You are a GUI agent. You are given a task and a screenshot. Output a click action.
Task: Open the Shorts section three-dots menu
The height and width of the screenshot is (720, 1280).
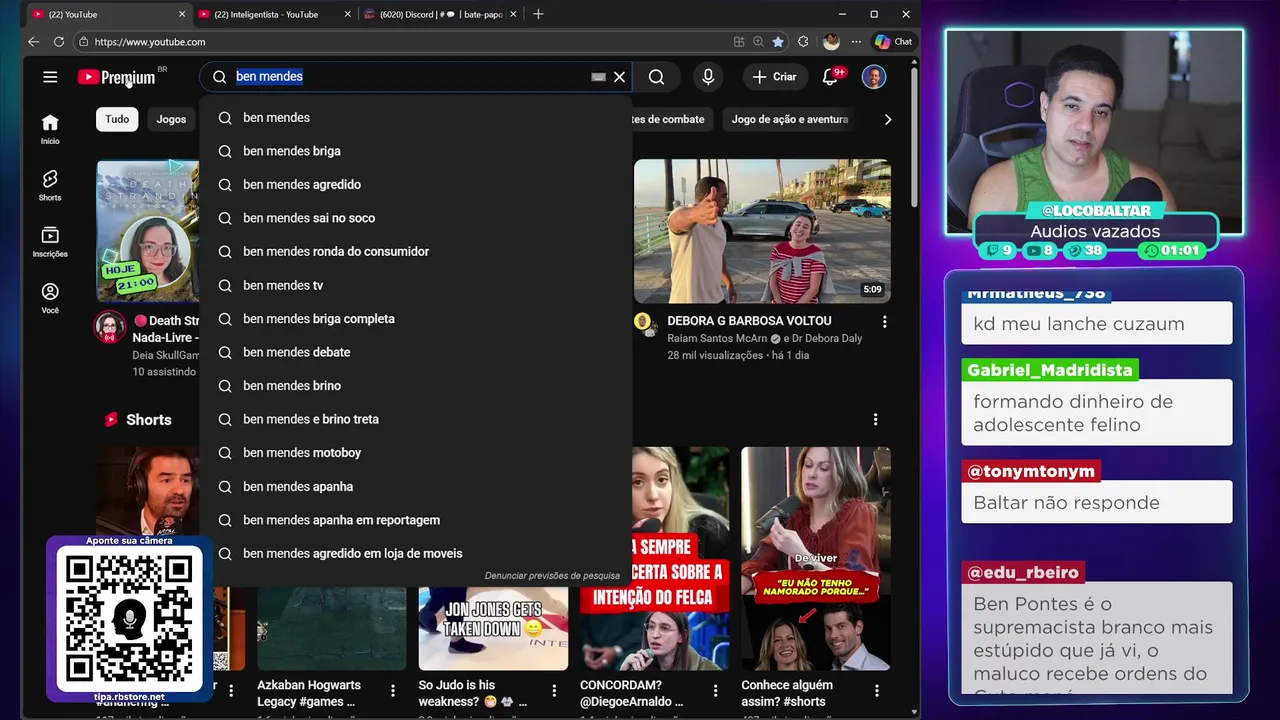[875, 420]
